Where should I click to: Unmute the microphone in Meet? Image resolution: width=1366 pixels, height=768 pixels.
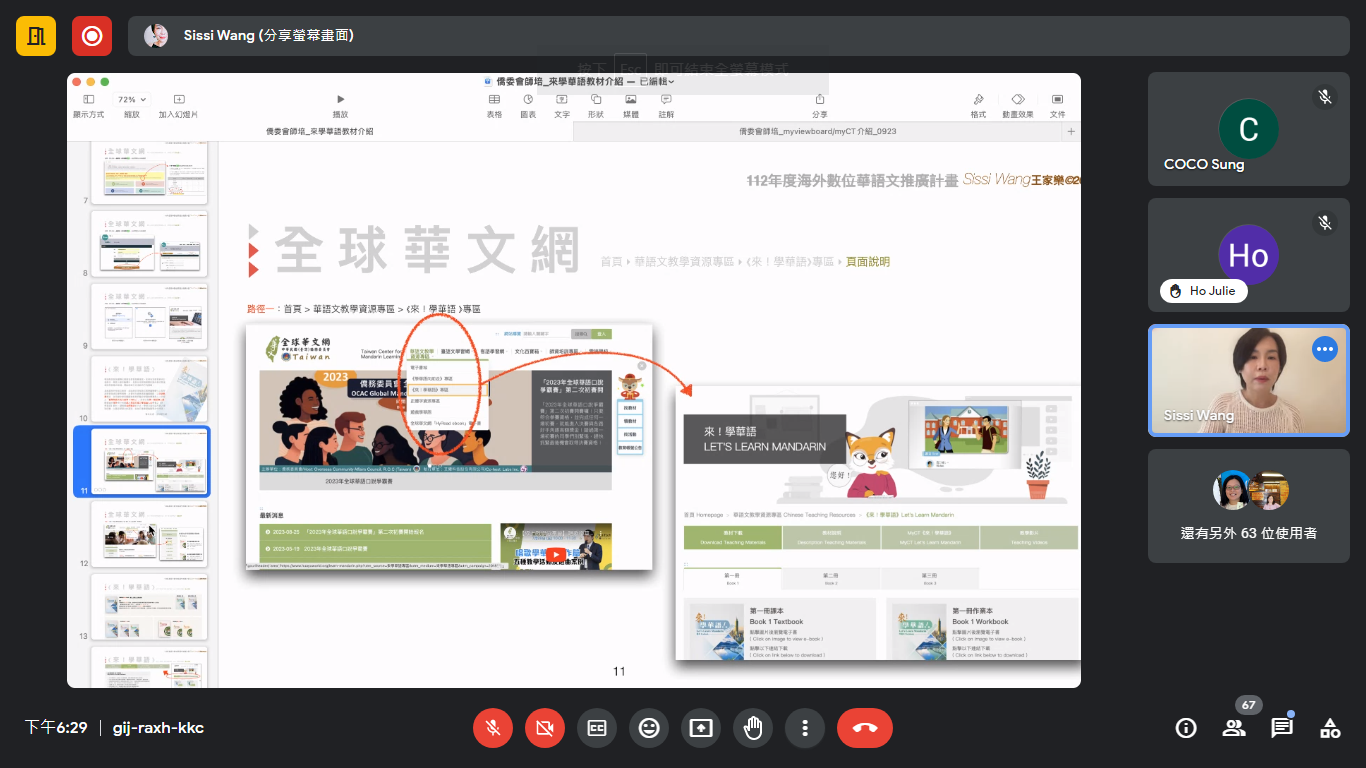tap(493, 728)
